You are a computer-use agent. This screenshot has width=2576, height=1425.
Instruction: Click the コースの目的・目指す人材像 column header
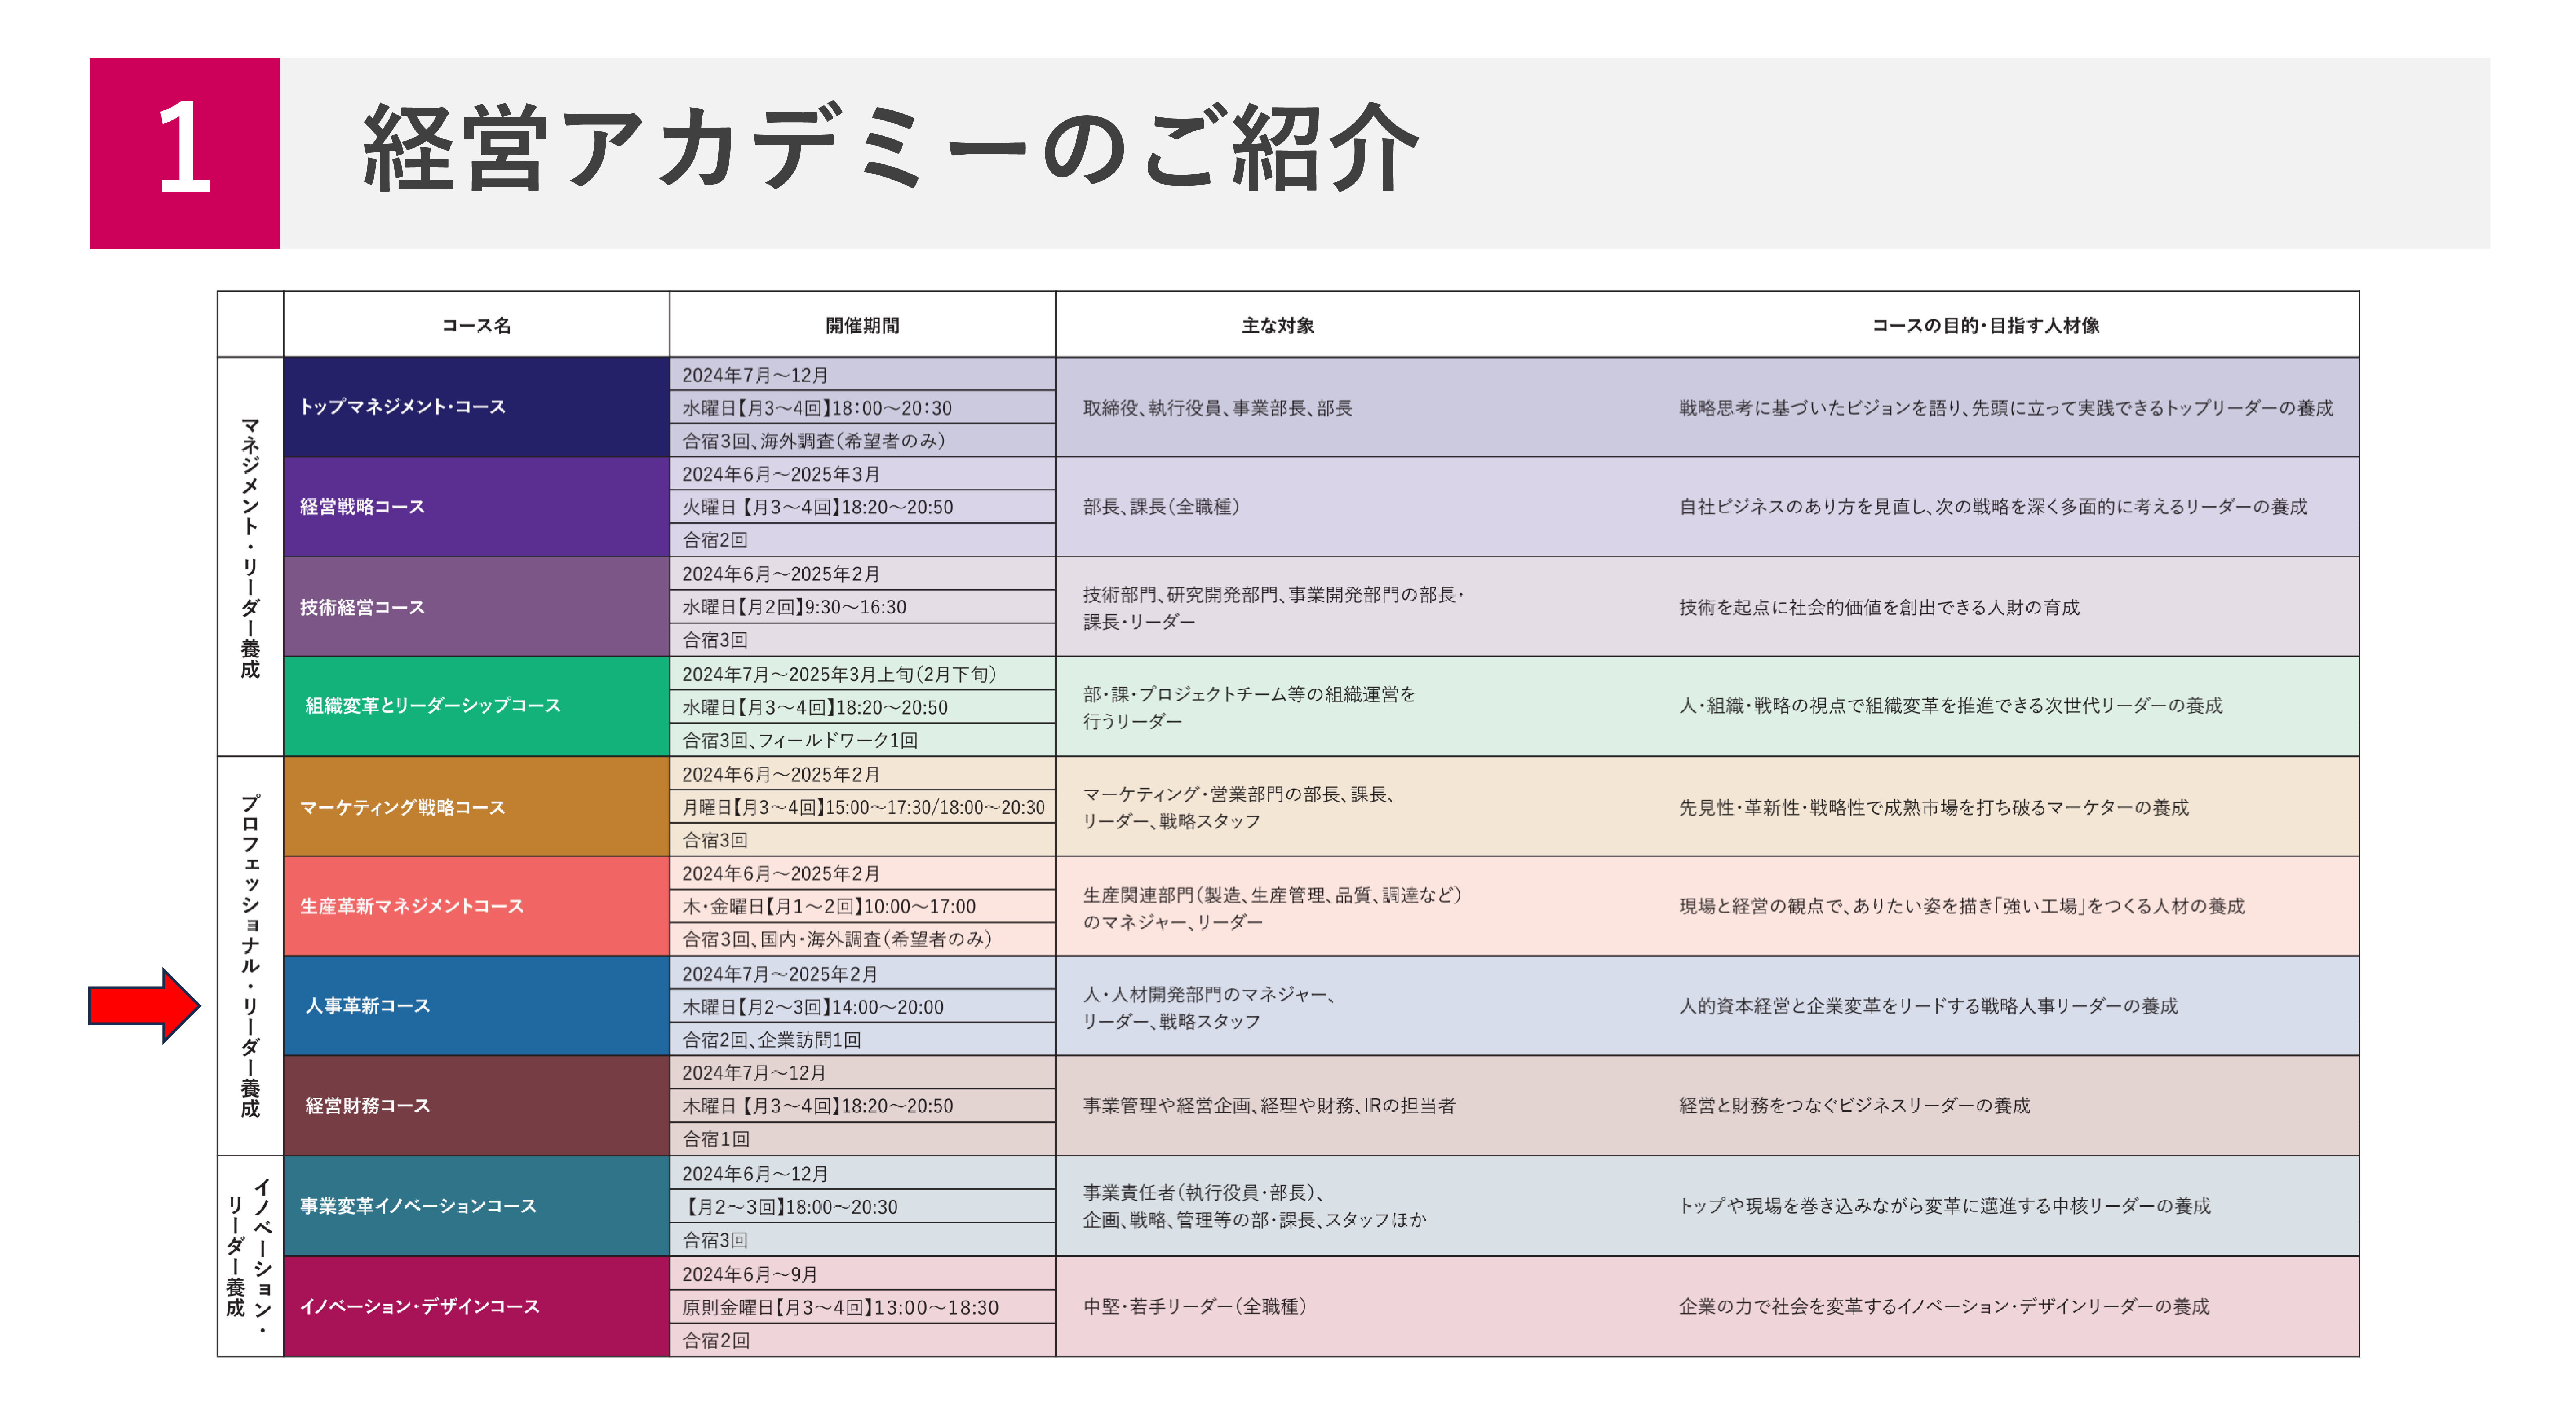pyautogui.click(x=1985, y=325)
